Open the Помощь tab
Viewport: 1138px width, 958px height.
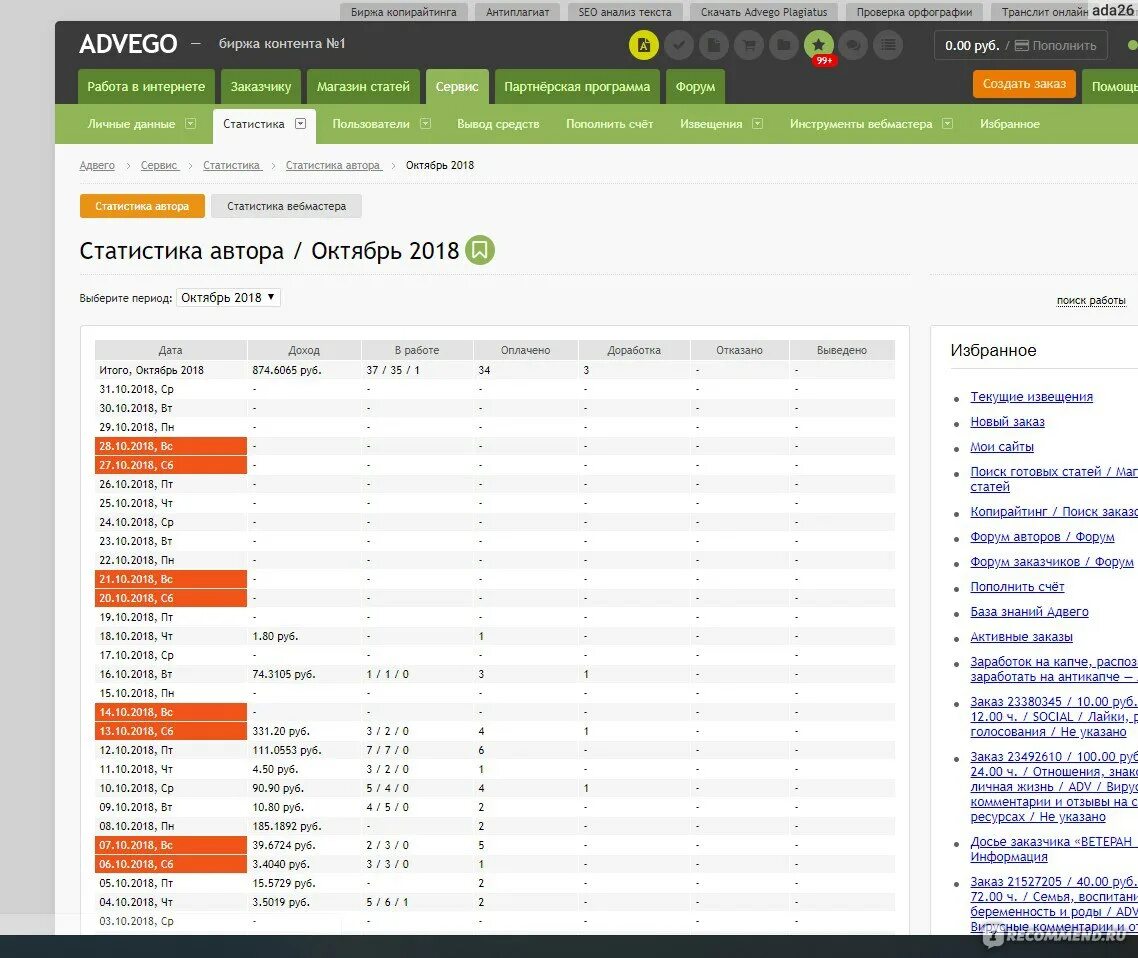coord(1110,86)
